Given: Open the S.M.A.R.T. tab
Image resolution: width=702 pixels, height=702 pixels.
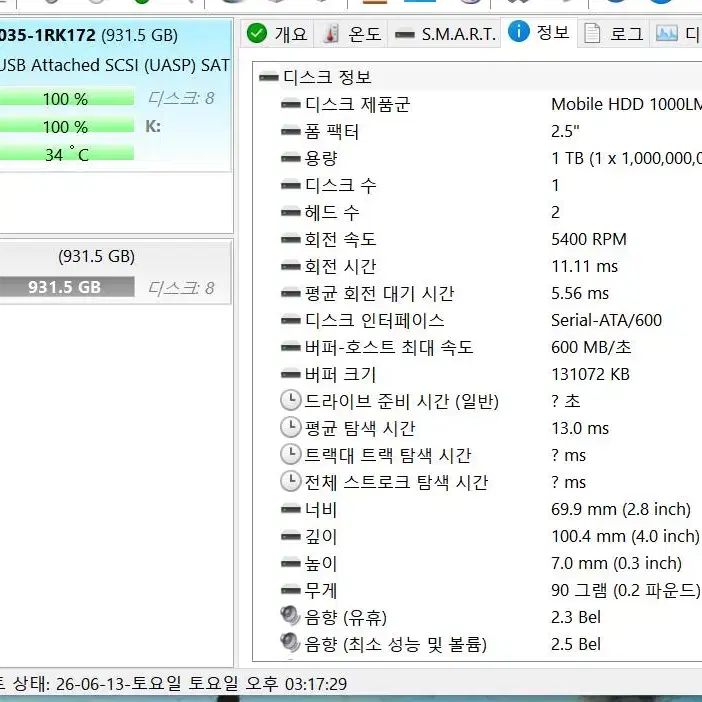Looking at the screenshot, I should (445, 33).
